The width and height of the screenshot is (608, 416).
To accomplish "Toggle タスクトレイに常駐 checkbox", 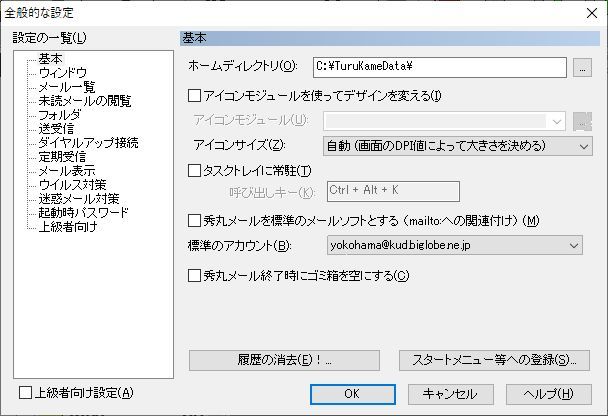I will (x=195, y=170).
